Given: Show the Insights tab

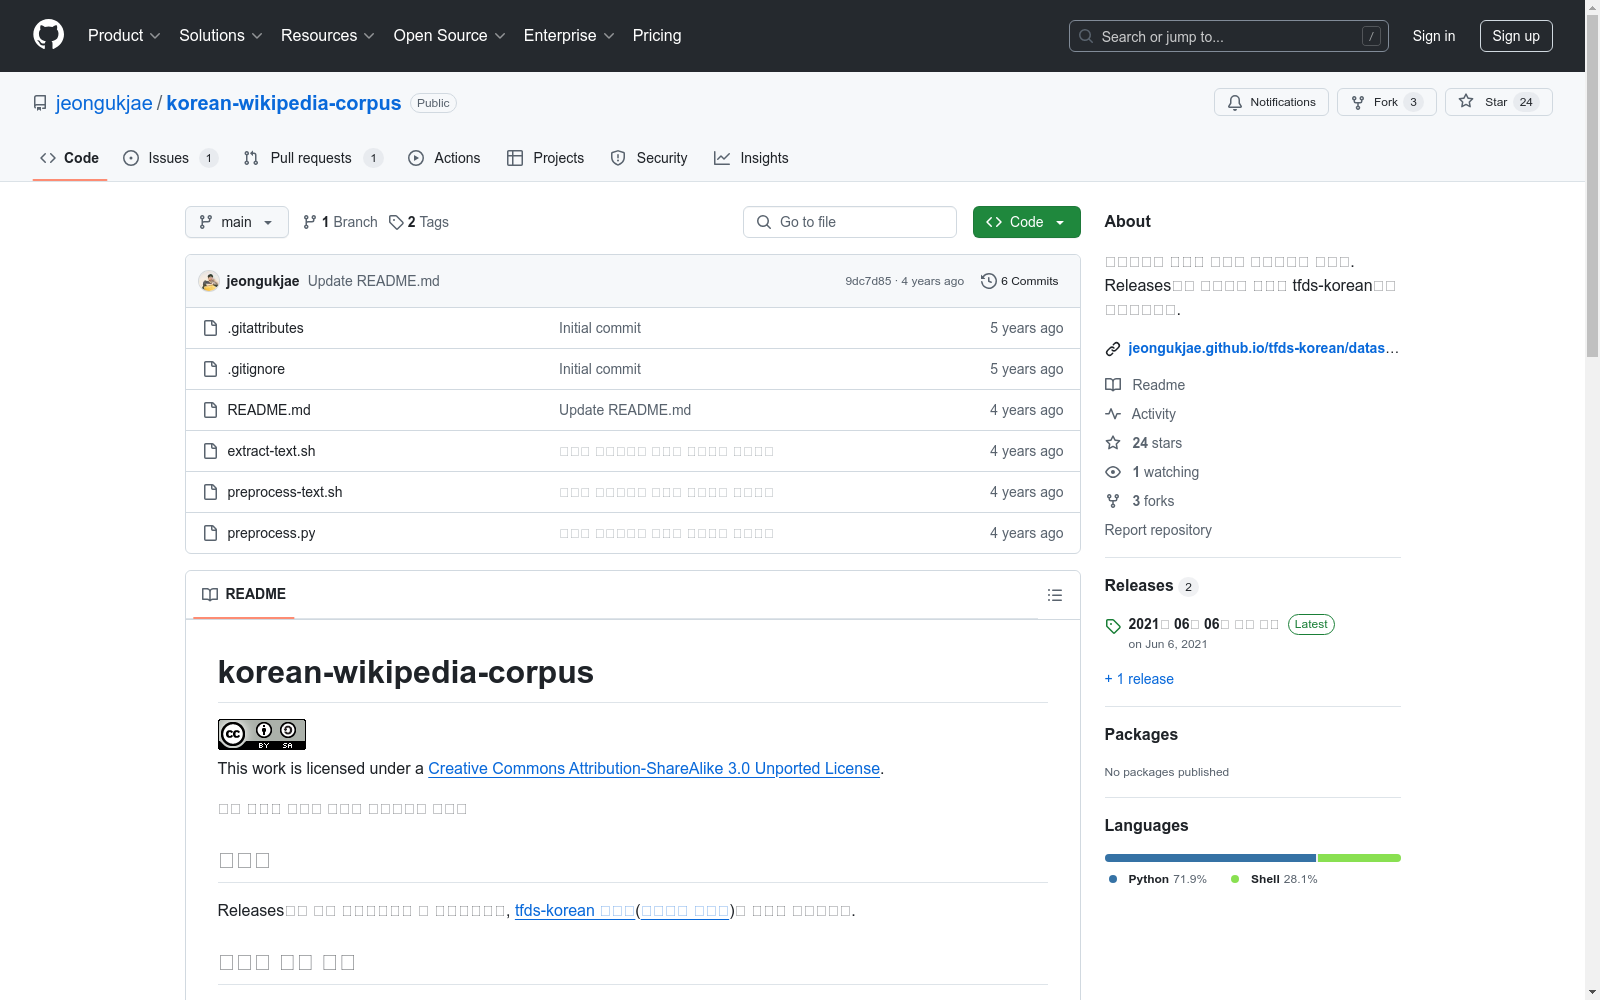Looking at the screenshot, I should click(751, 158).
